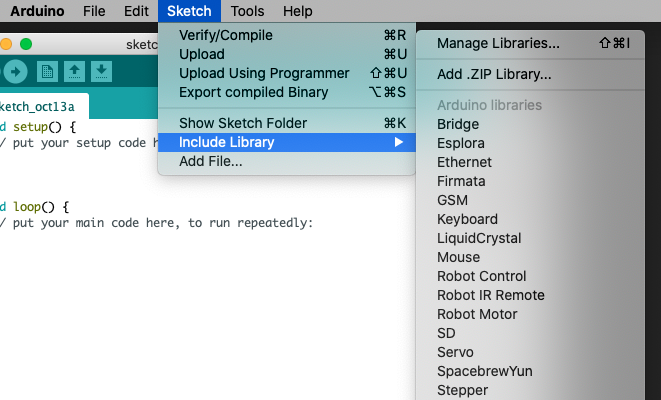Include the Esplora library
661x400 pixels.
[530, 143]
